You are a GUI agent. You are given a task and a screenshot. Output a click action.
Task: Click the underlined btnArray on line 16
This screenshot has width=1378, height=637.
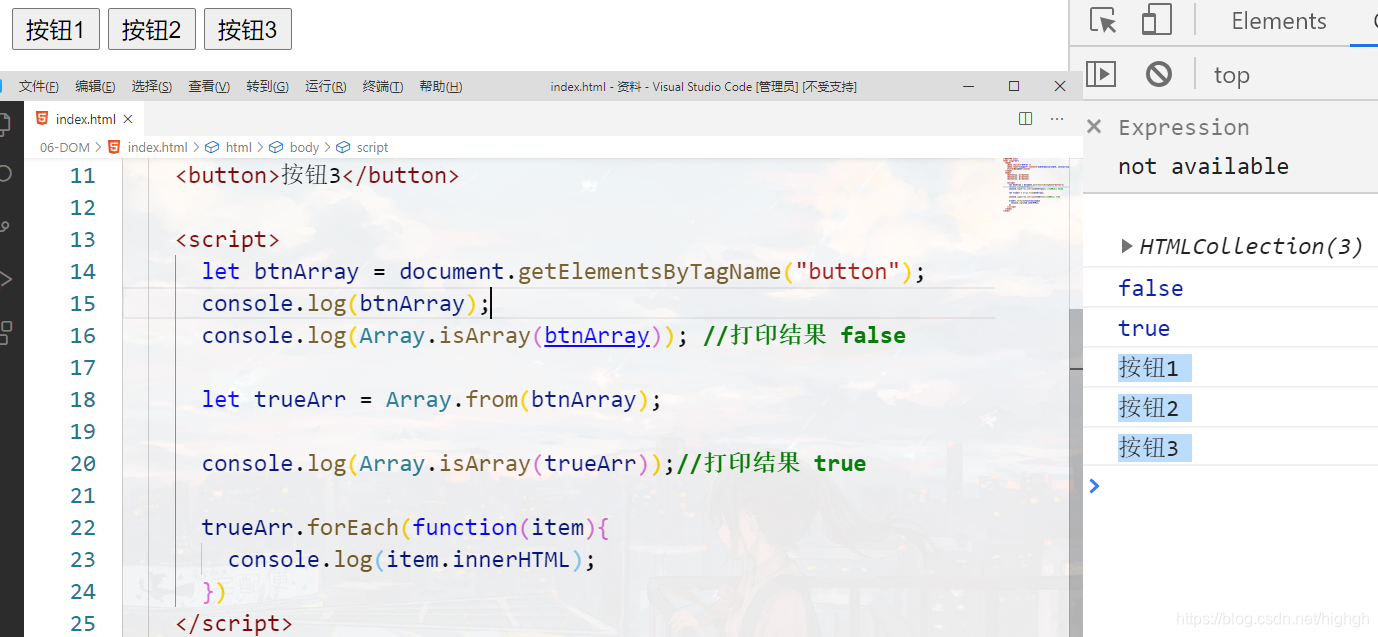(597, 335)
